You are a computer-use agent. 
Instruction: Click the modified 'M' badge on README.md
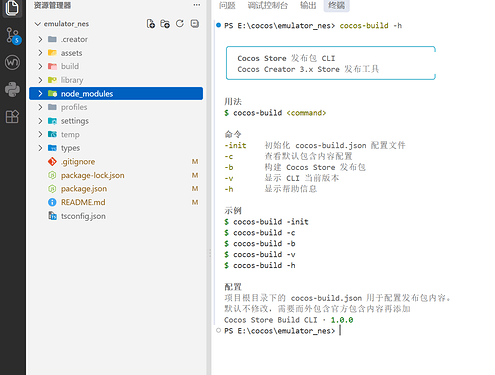coord(195,202)
